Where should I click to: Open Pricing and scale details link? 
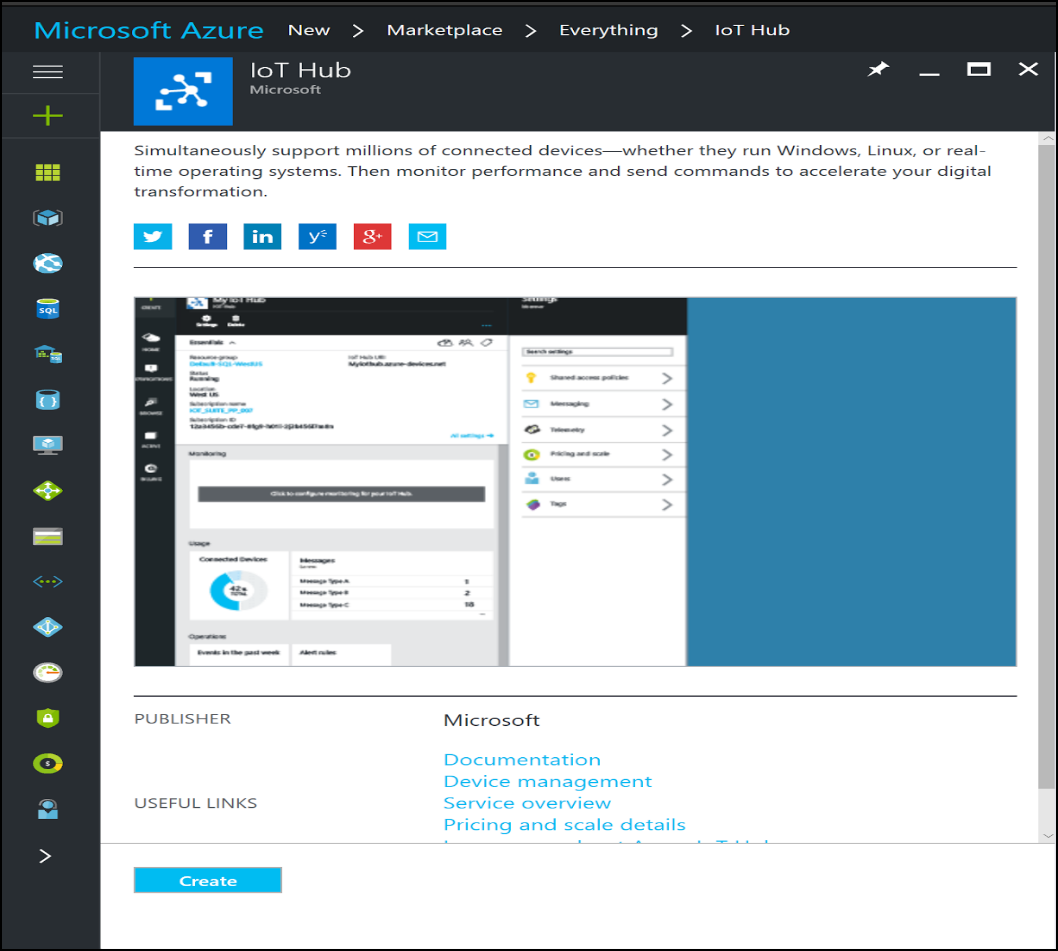point(565,825)
